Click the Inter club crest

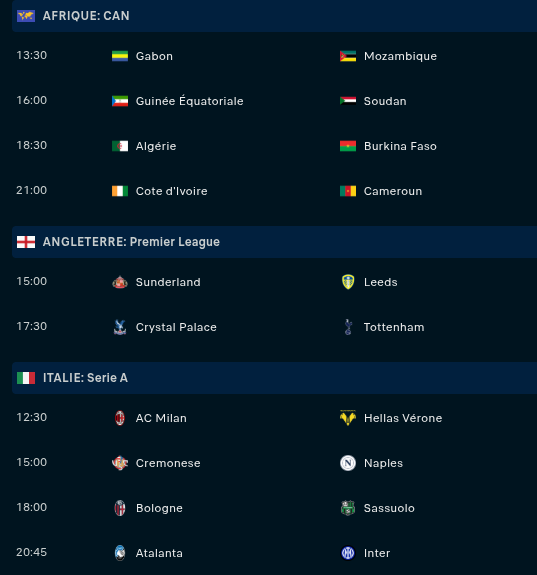point(348,553)
